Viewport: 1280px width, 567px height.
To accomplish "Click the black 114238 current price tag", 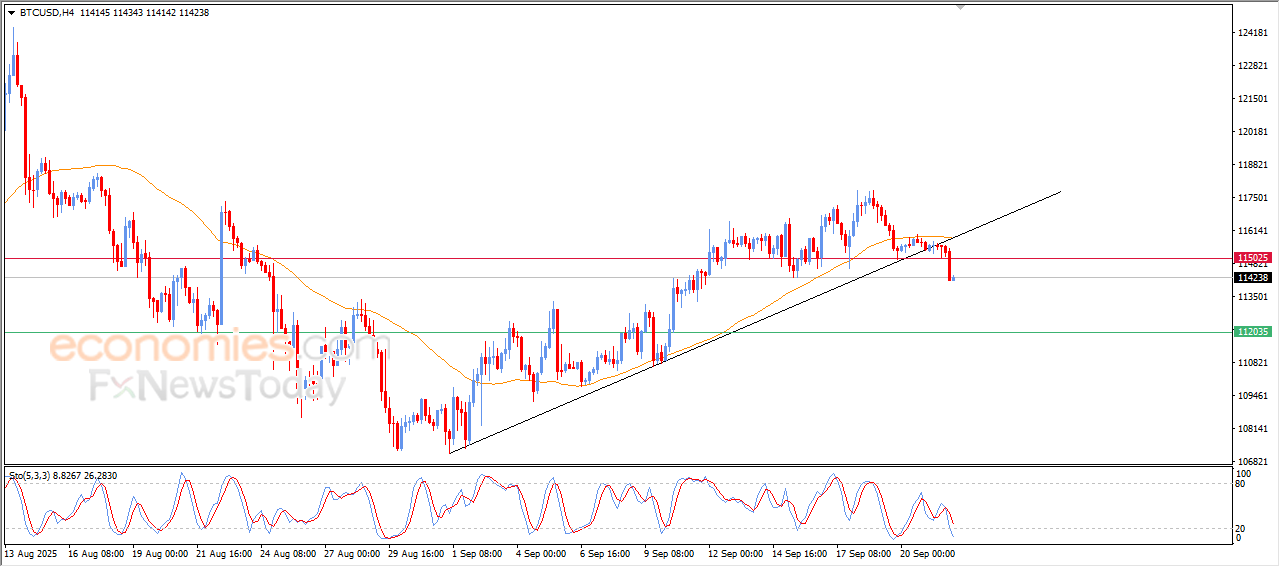I will (x=1252, y=278).
